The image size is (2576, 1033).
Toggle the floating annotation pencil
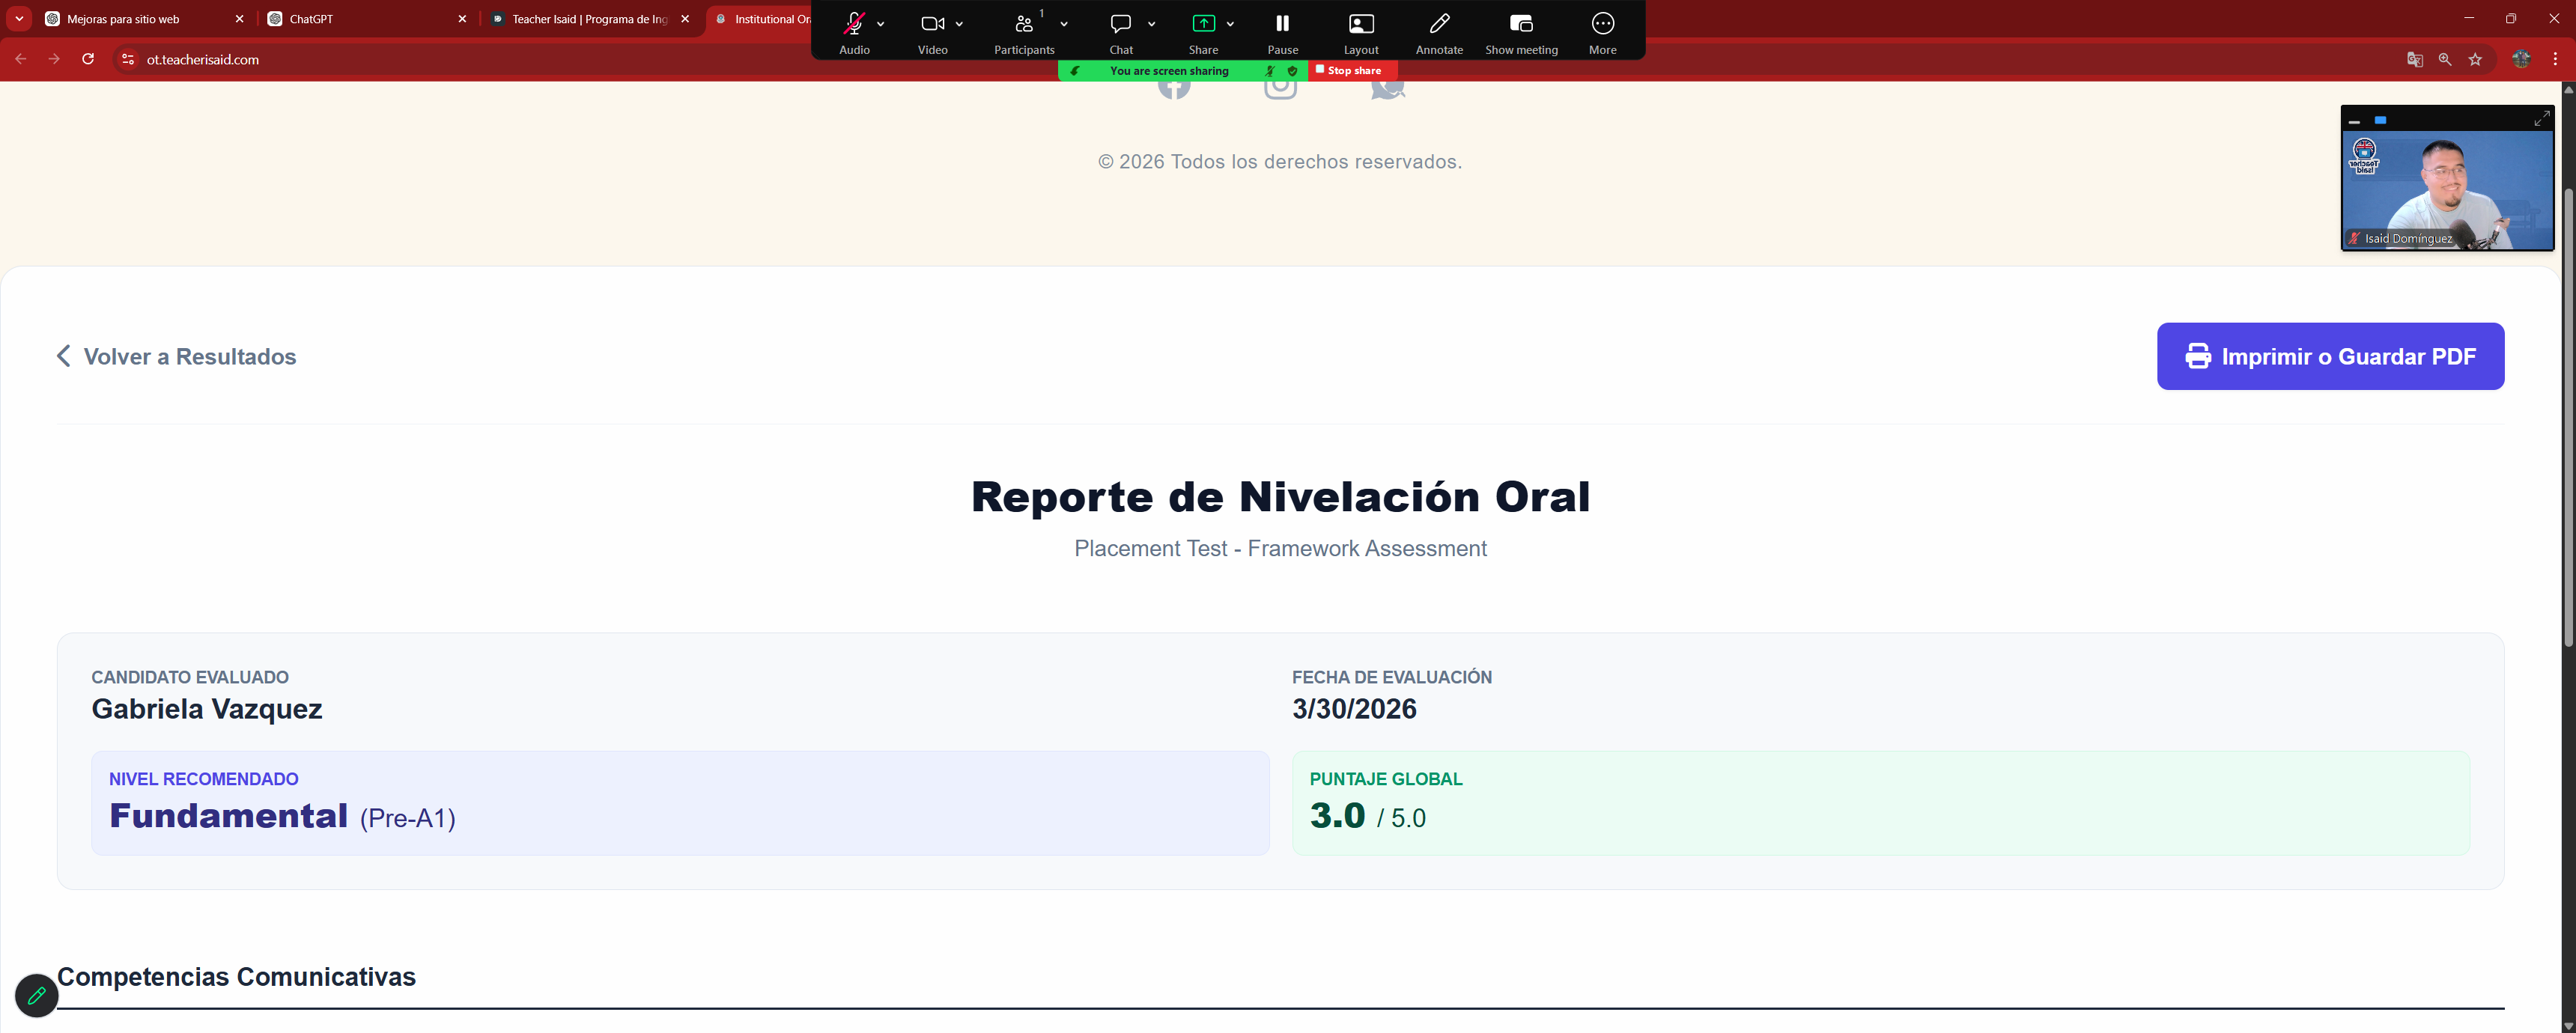(x=37, y=995)
